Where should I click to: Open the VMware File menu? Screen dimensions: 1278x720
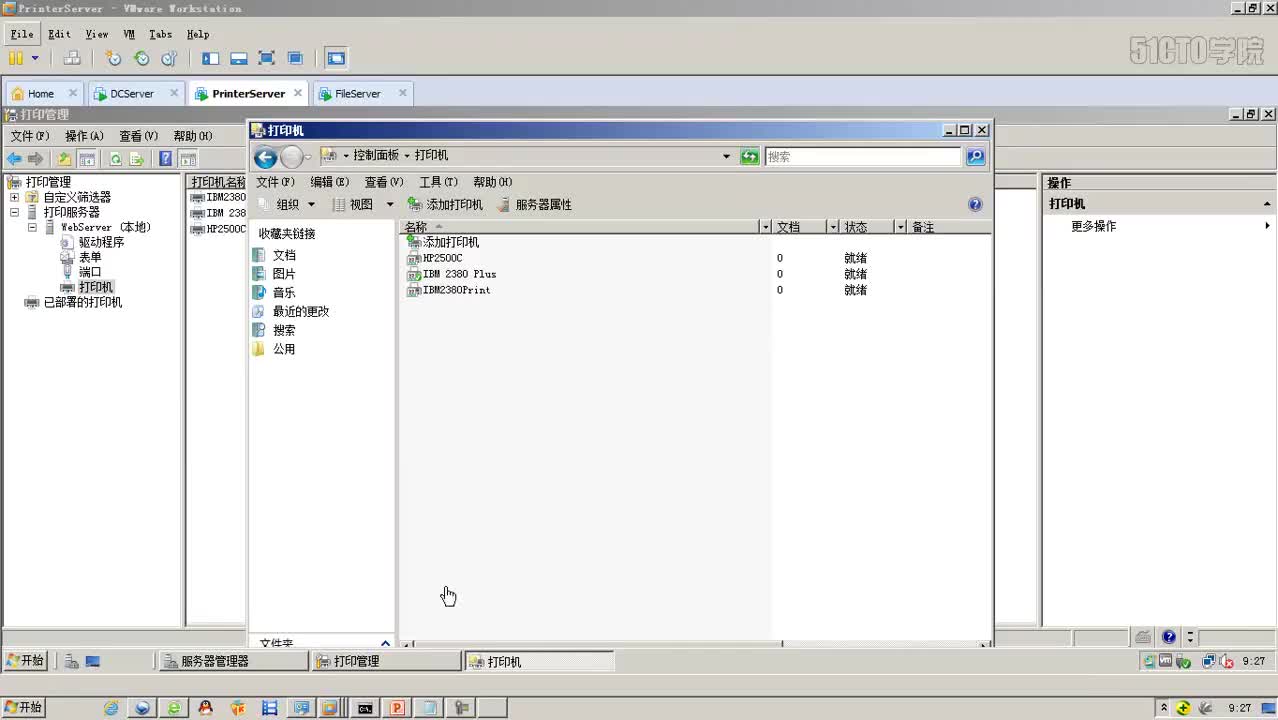[x=22, y=34]
